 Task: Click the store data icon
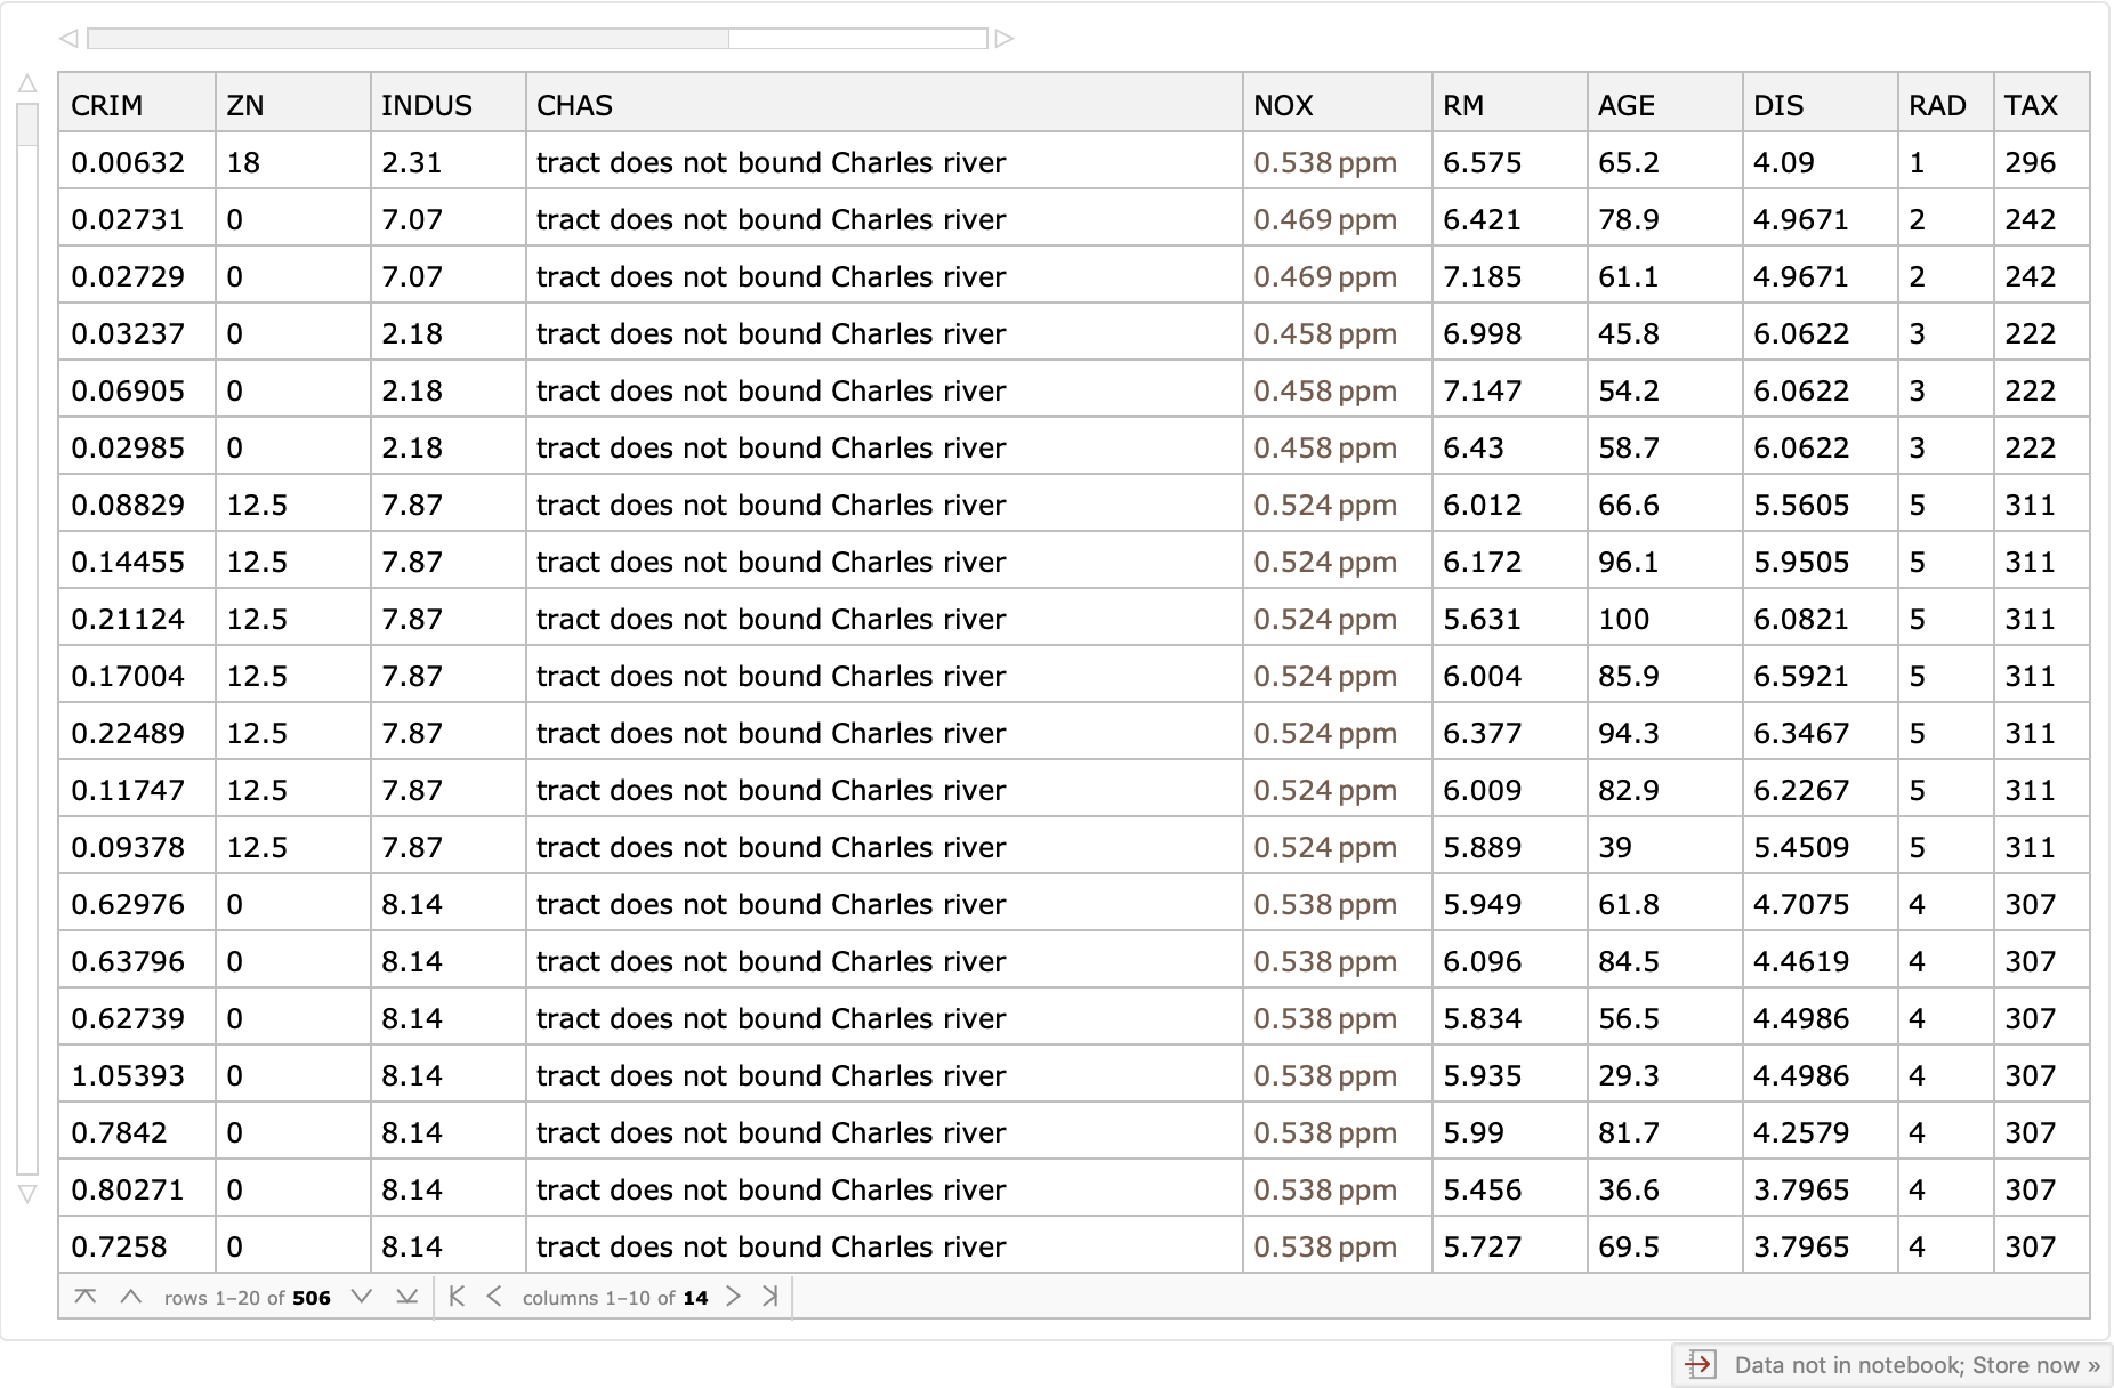(x=1700, y=1364)
